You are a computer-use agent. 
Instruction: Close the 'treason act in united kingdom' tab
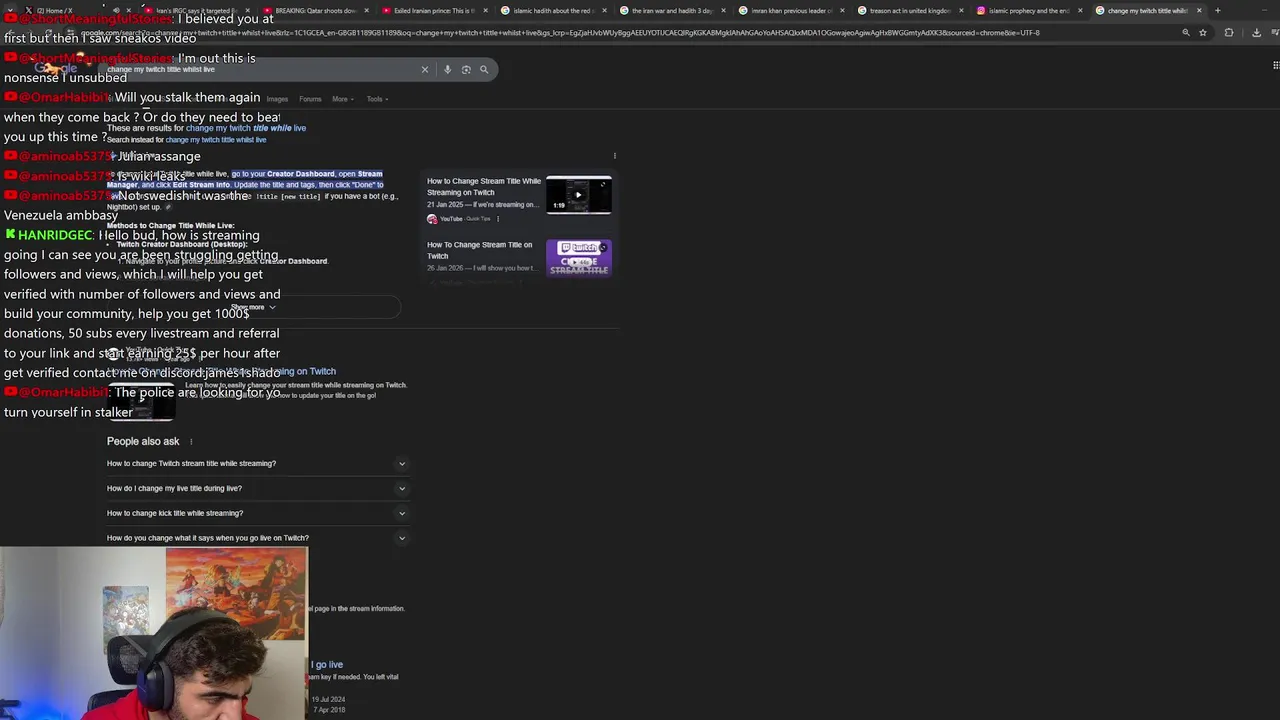[x=961, y=11]
